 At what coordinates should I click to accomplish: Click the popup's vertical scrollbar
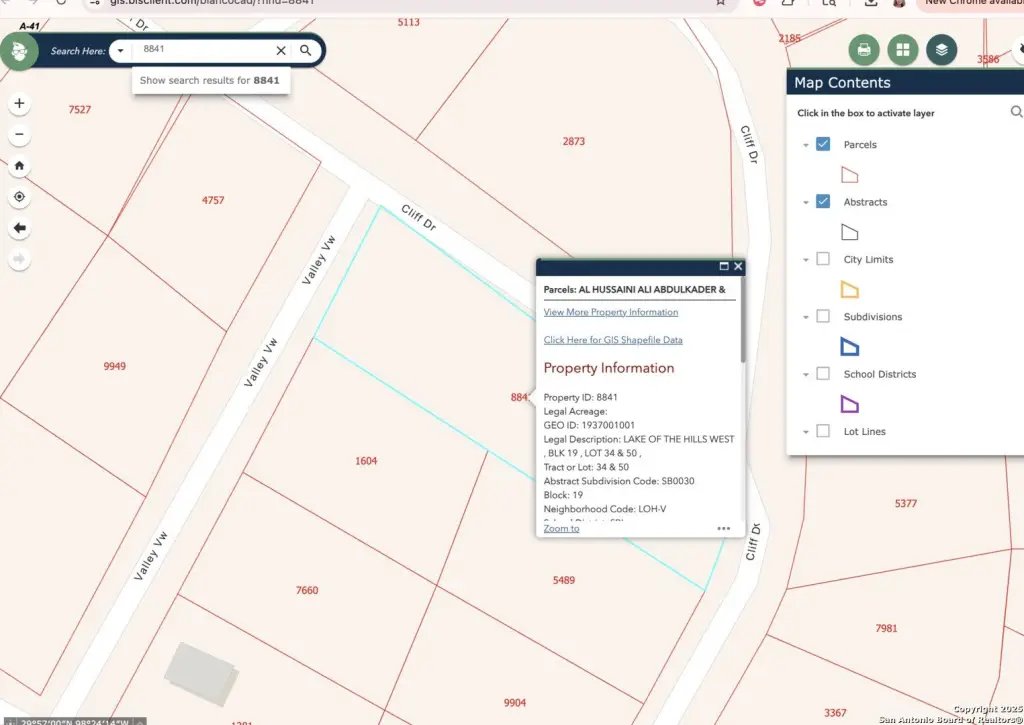(742, 330)
